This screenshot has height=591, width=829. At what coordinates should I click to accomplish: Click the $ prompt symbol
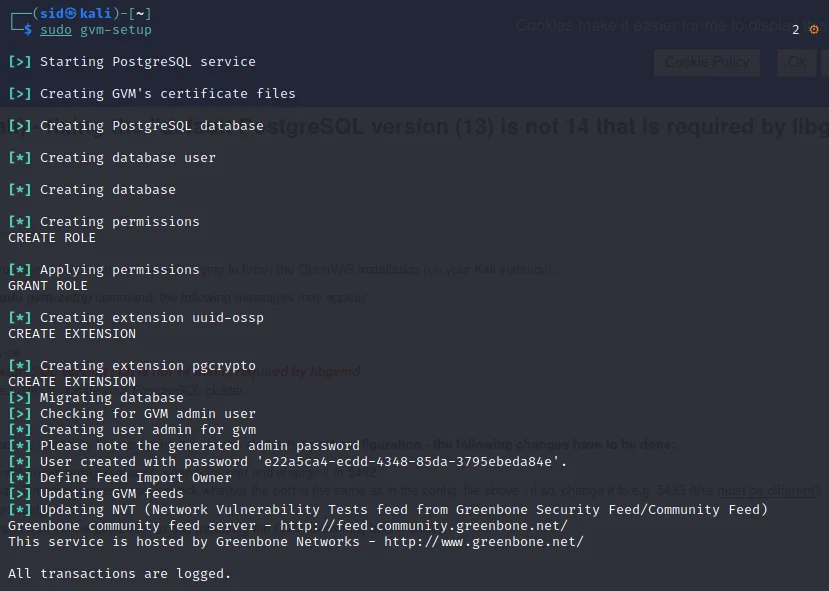[x=28, y=30]
